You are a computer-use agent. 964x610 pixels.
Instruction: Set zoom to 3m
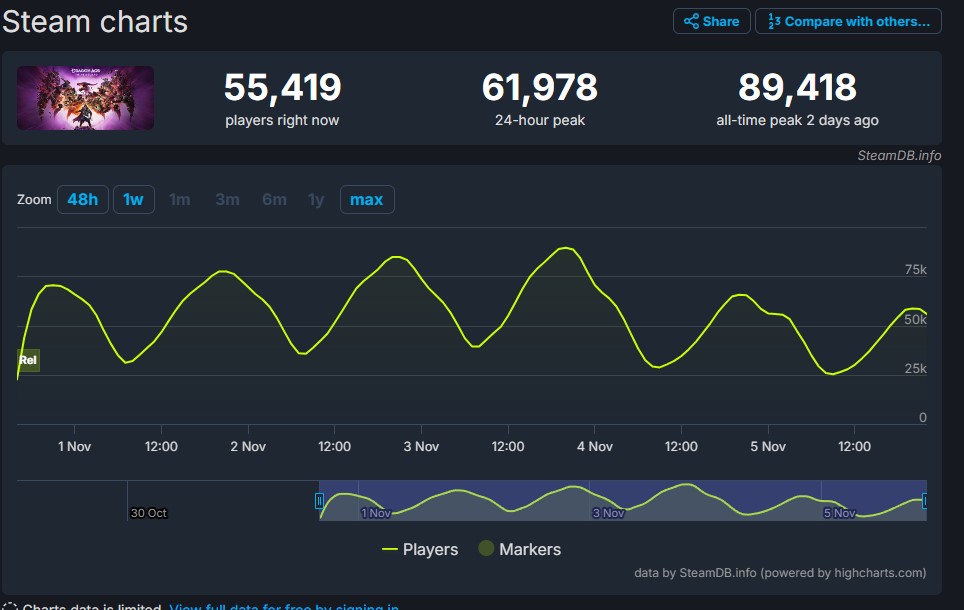coord(227,199)
